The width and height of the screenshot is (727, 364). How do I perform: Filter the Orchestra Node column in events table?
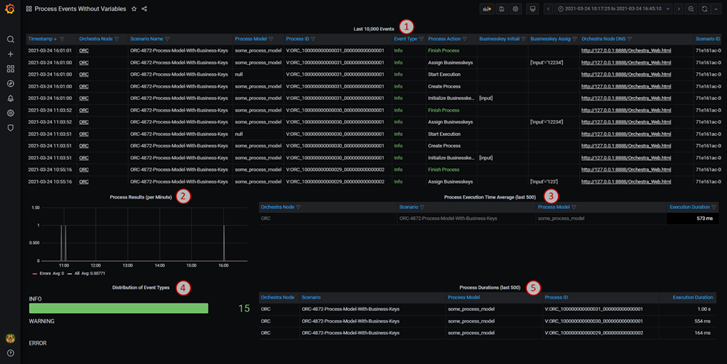click(117, 39)
